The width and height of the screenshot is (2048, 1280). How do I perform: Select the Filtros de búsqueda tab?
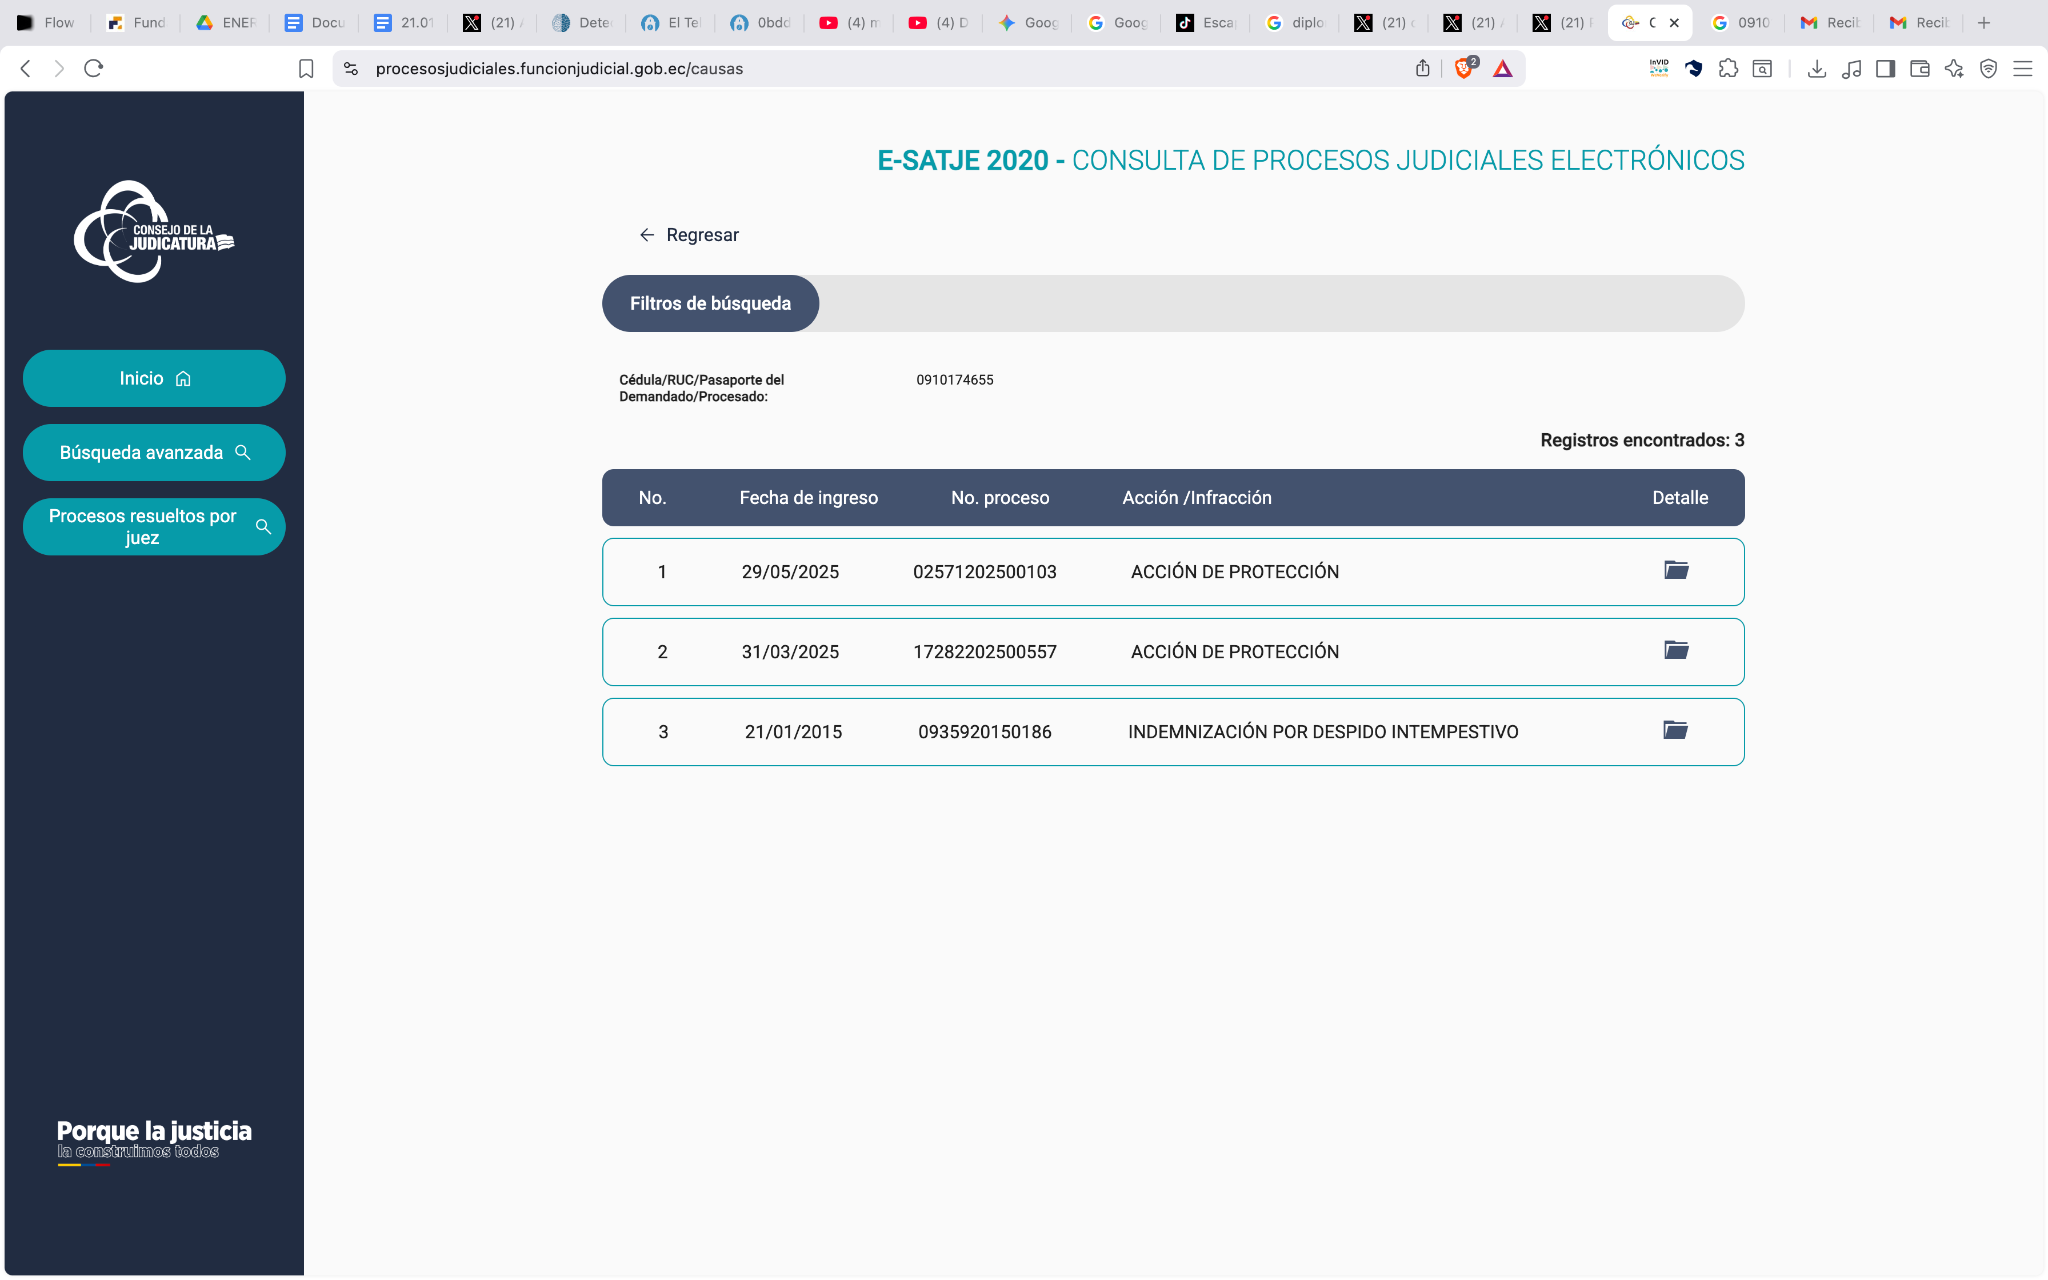pyautogui.click(x=710, y=303)
